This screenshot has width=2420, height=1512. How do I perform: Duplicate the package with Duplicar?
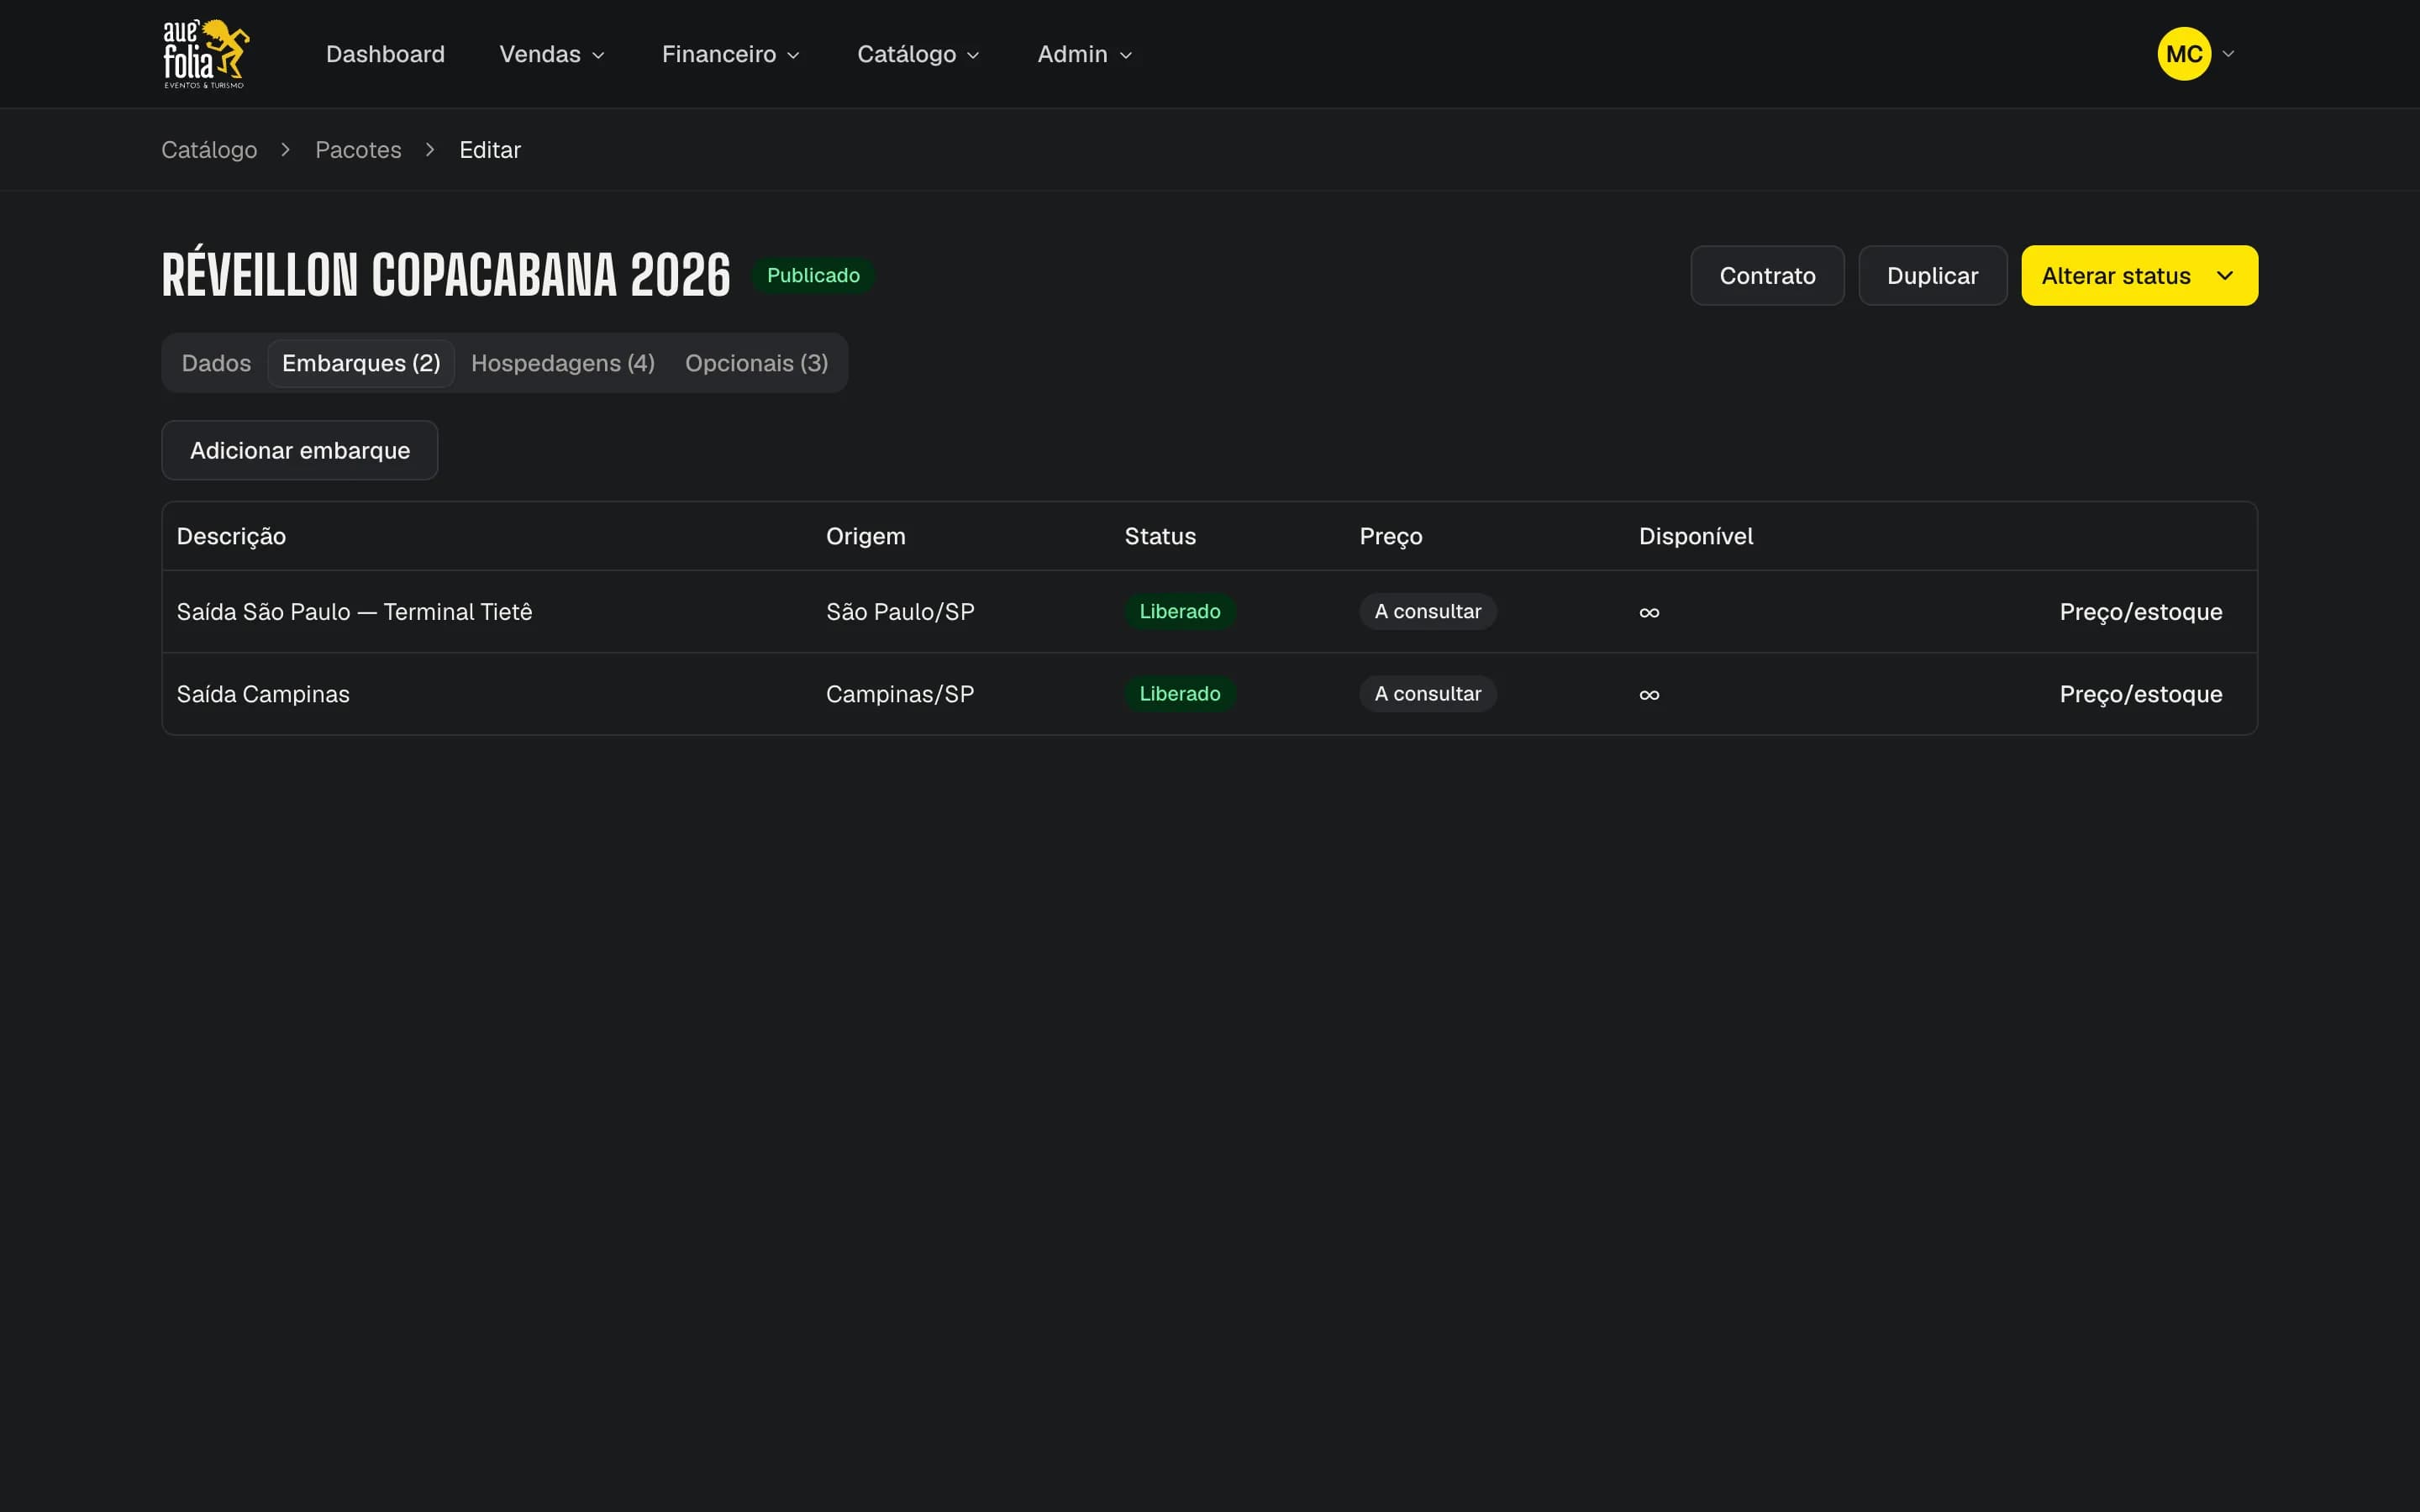tap(1932, 276)
